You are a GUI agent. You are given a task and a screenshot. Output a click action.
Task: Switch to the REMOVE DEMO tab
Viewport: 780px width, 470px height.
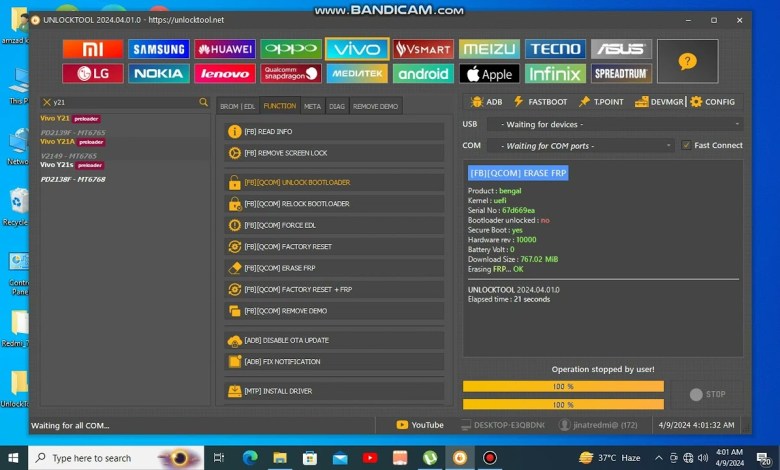pos(376,106)
